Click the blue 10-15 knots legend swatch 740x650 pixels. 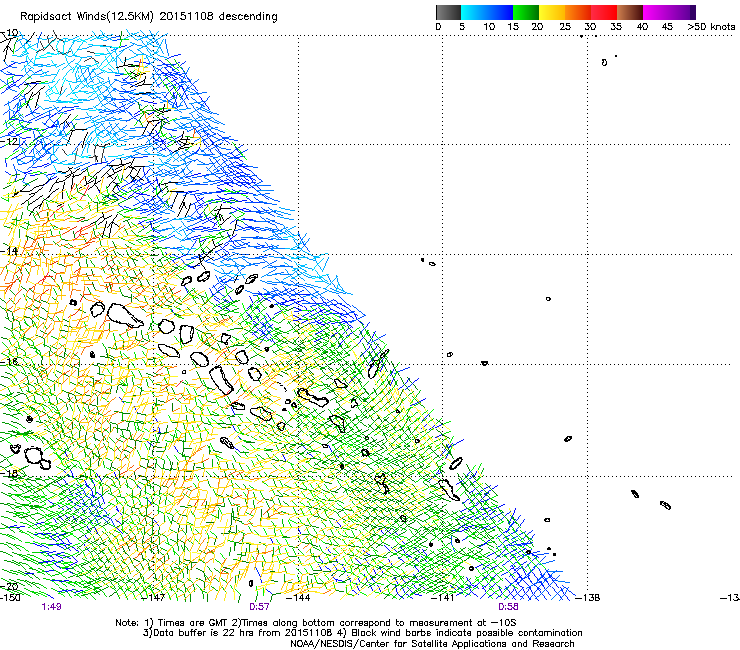pos(500,12)
